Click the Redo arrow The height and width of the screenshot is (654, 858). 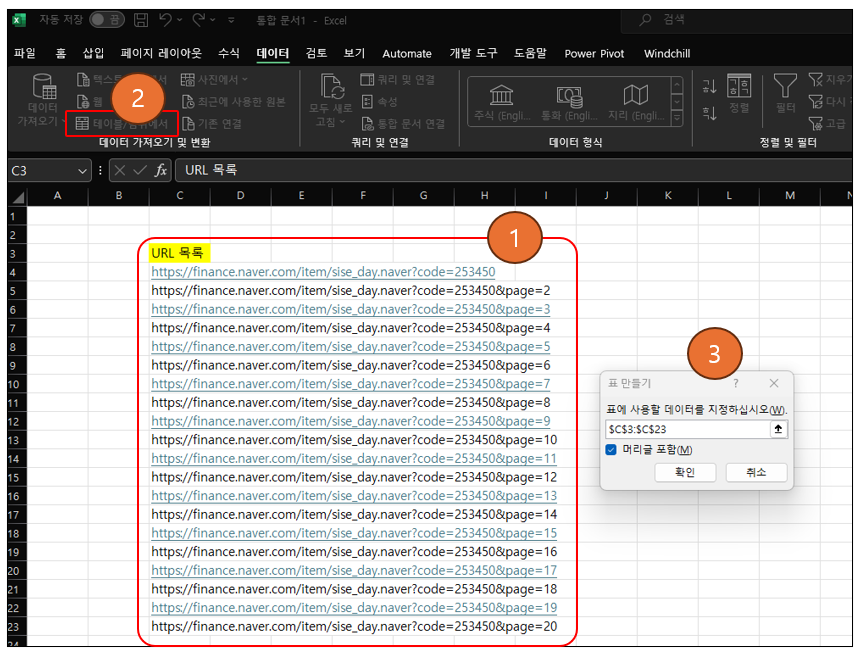click(x=198, y=20)
